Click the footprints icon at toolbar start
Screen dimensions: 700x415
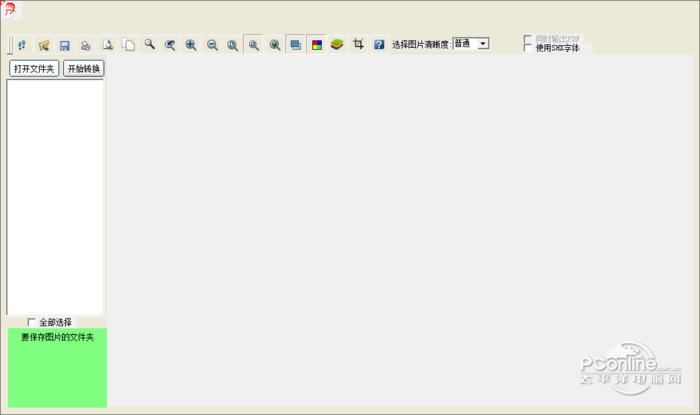22,45
